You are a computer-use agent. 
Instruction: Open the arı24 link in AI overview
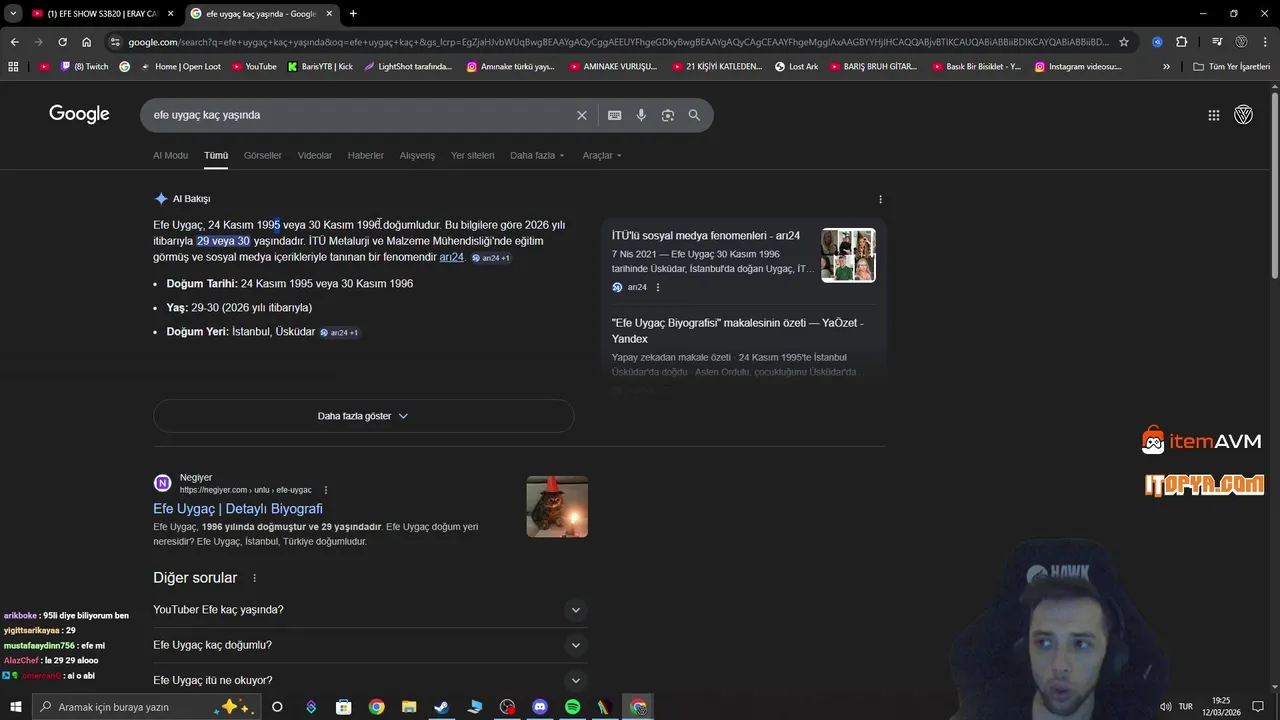[x=451, y=257]
